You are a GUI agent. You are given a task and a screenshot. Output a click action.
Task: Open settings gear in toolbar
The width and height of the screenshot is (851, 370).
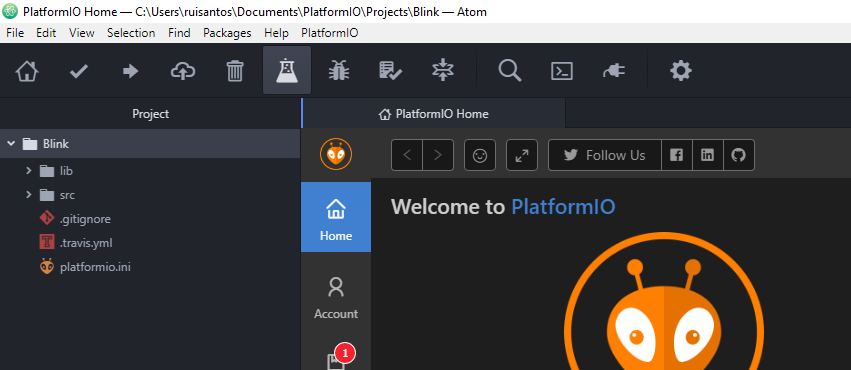681,71
